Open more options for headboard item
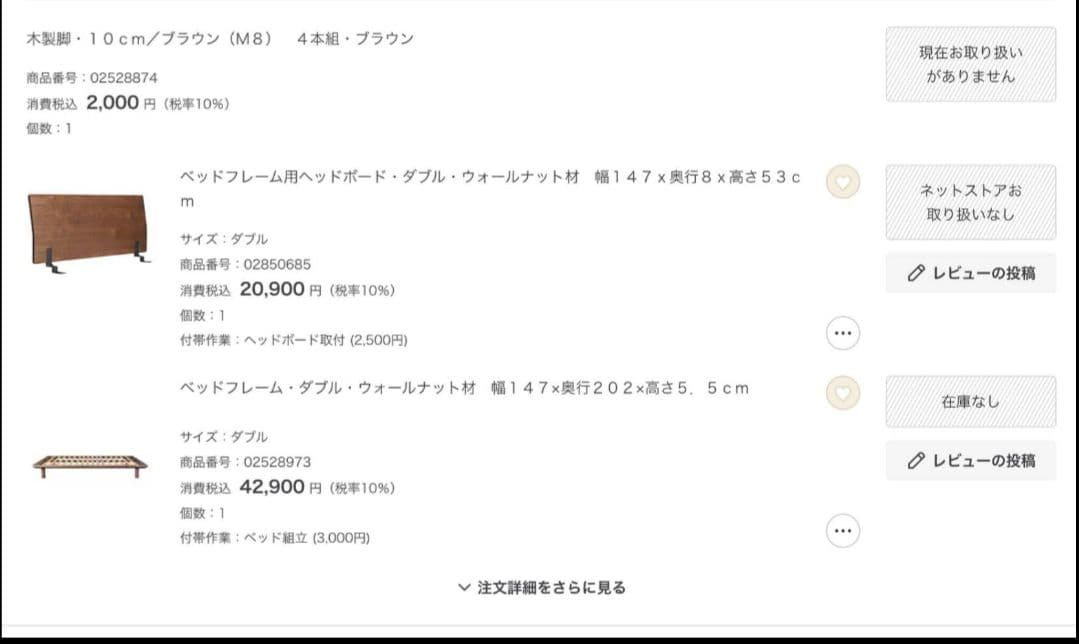The image size is (1079, 644). [842, 333]
